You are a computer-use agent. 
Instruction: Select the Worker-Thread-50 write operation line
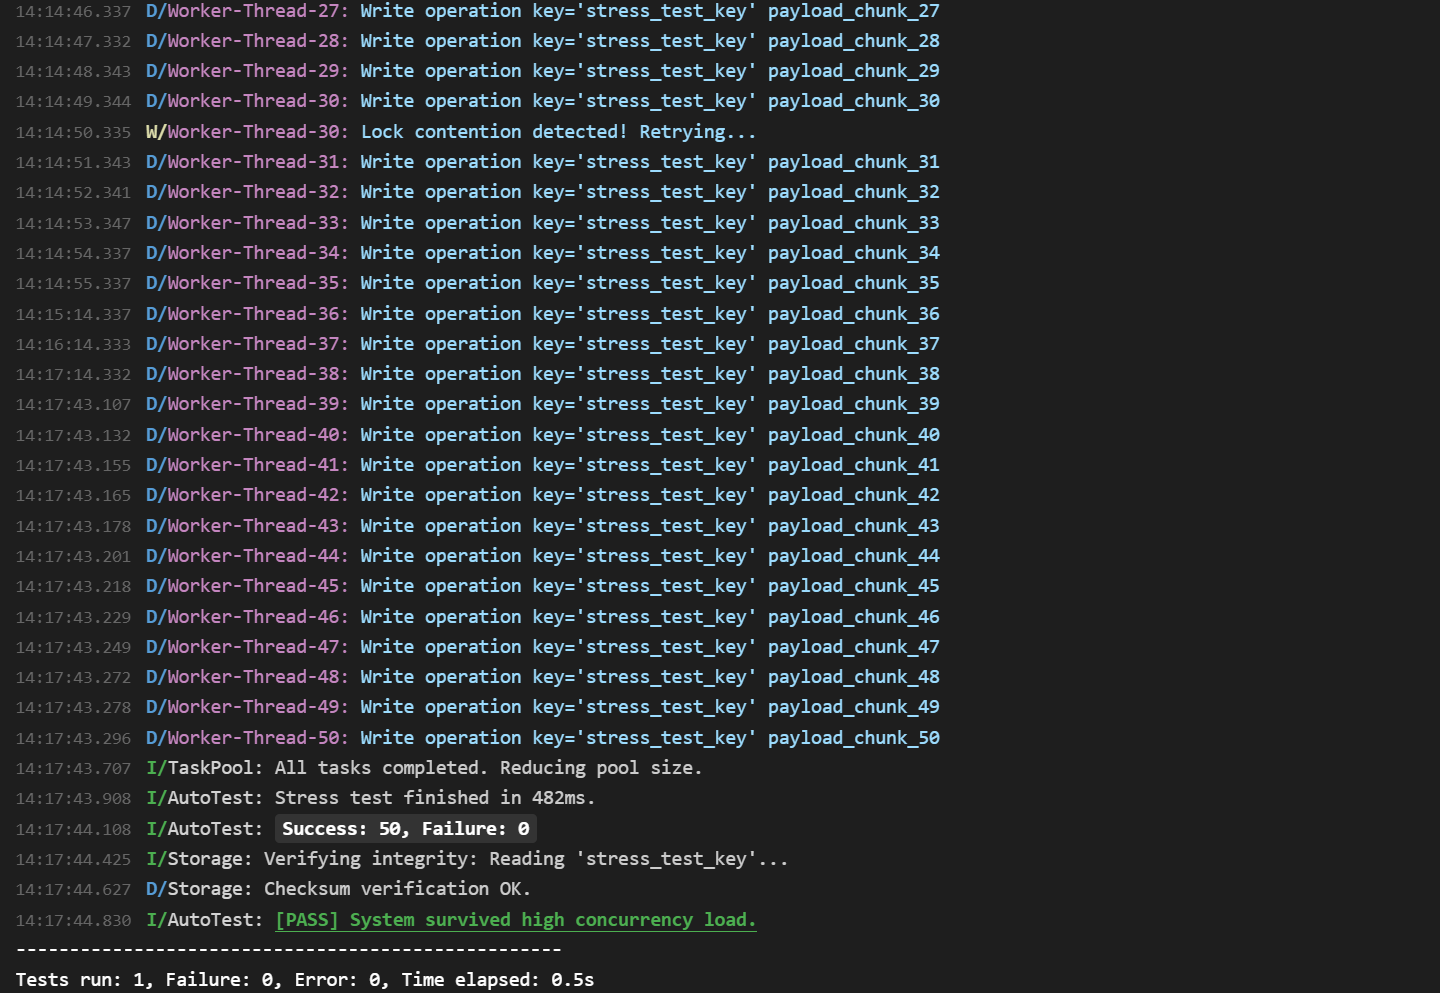pyautogui.click(x=478, y=738)
